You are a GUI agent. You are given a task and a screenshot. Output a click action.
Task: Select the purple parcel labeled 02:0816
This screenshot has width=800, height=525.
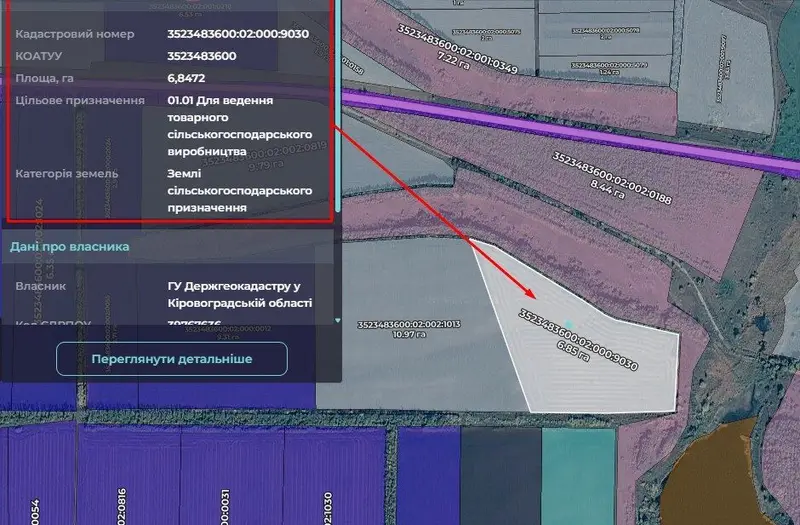(x=129, y=477)
